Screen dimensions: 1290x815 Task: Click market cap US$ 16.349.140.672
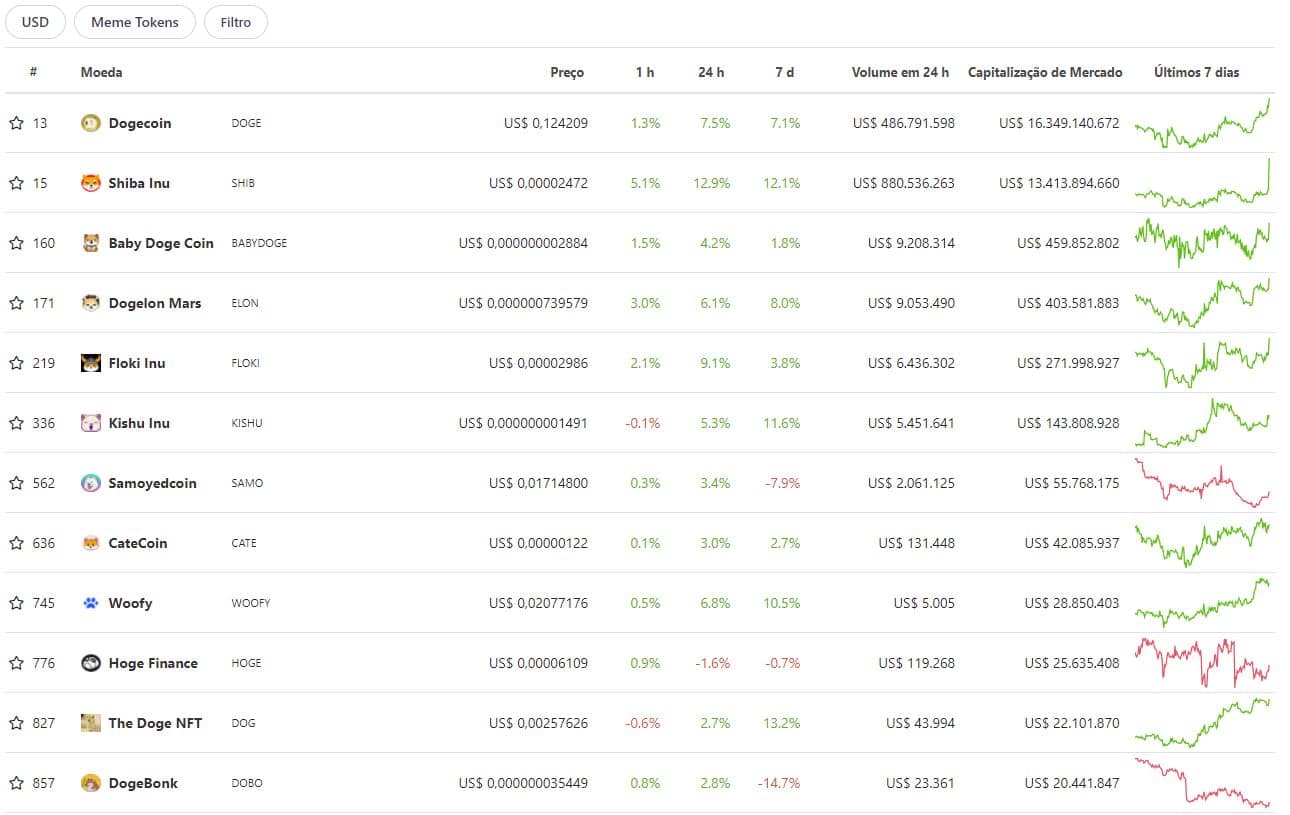pyautogui.click(x=1059, y=123)
